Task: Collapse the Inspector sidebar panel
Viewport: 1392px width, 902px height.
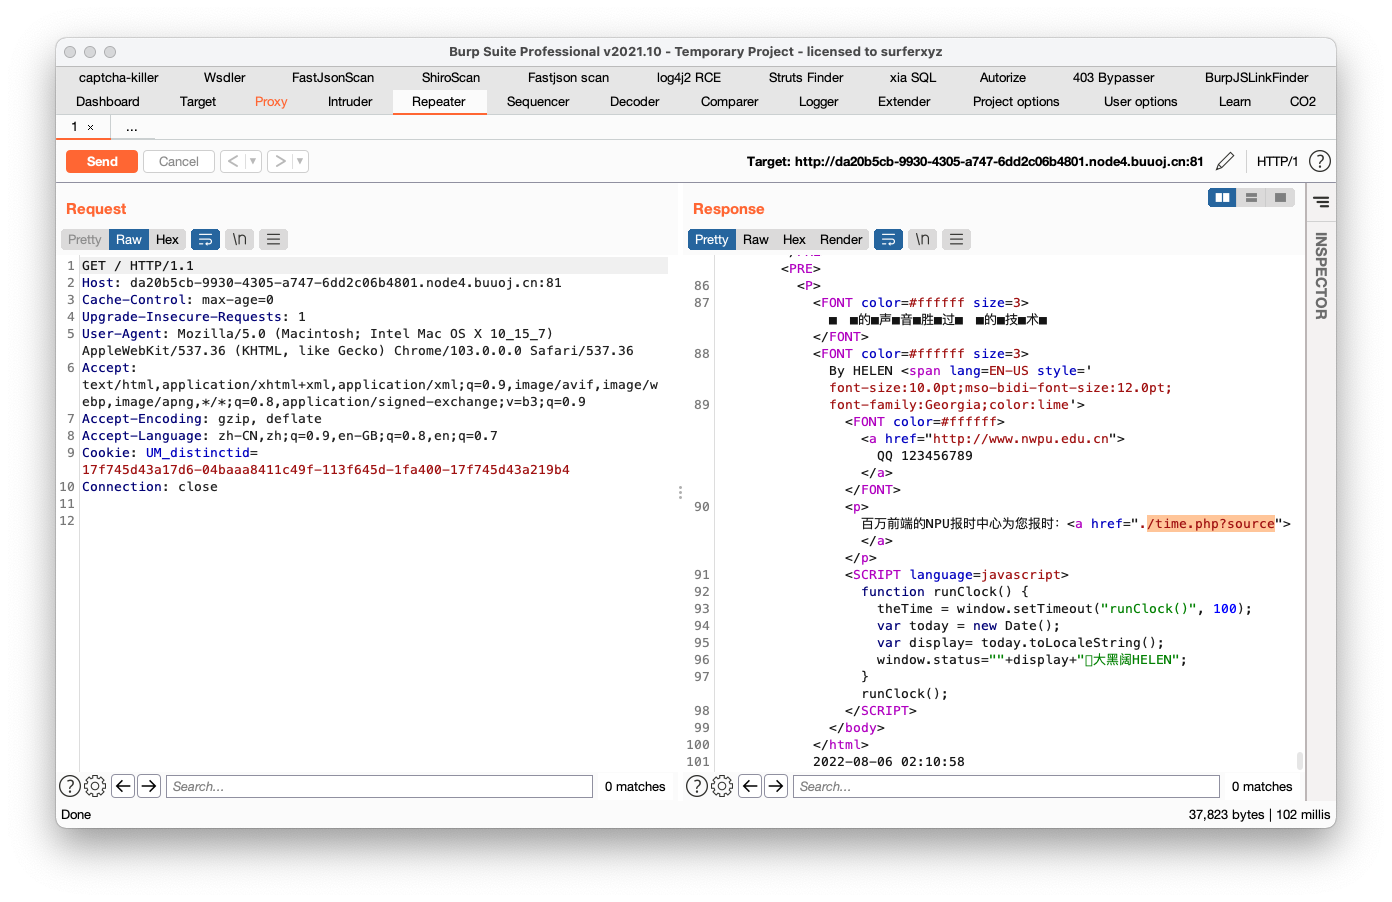Action: click(x=1320, y=200)
